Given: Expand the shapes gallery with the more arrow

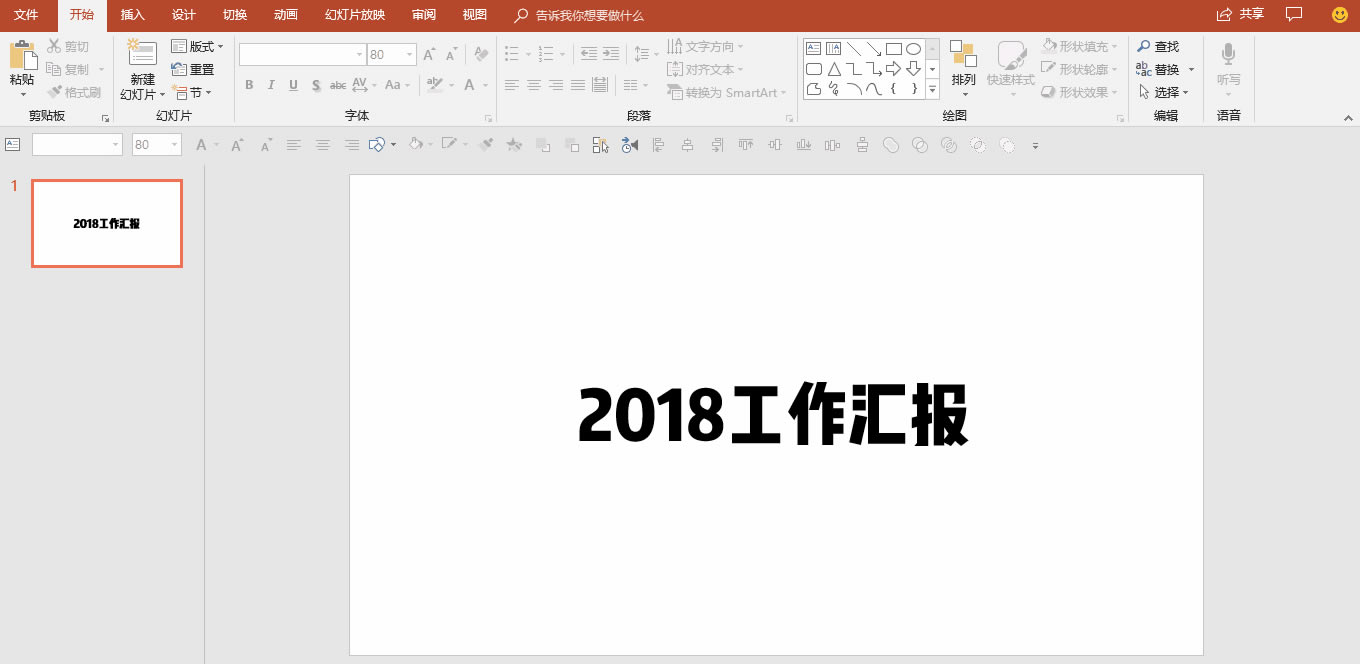Looking at the screenshot, I should click(930, 89).
